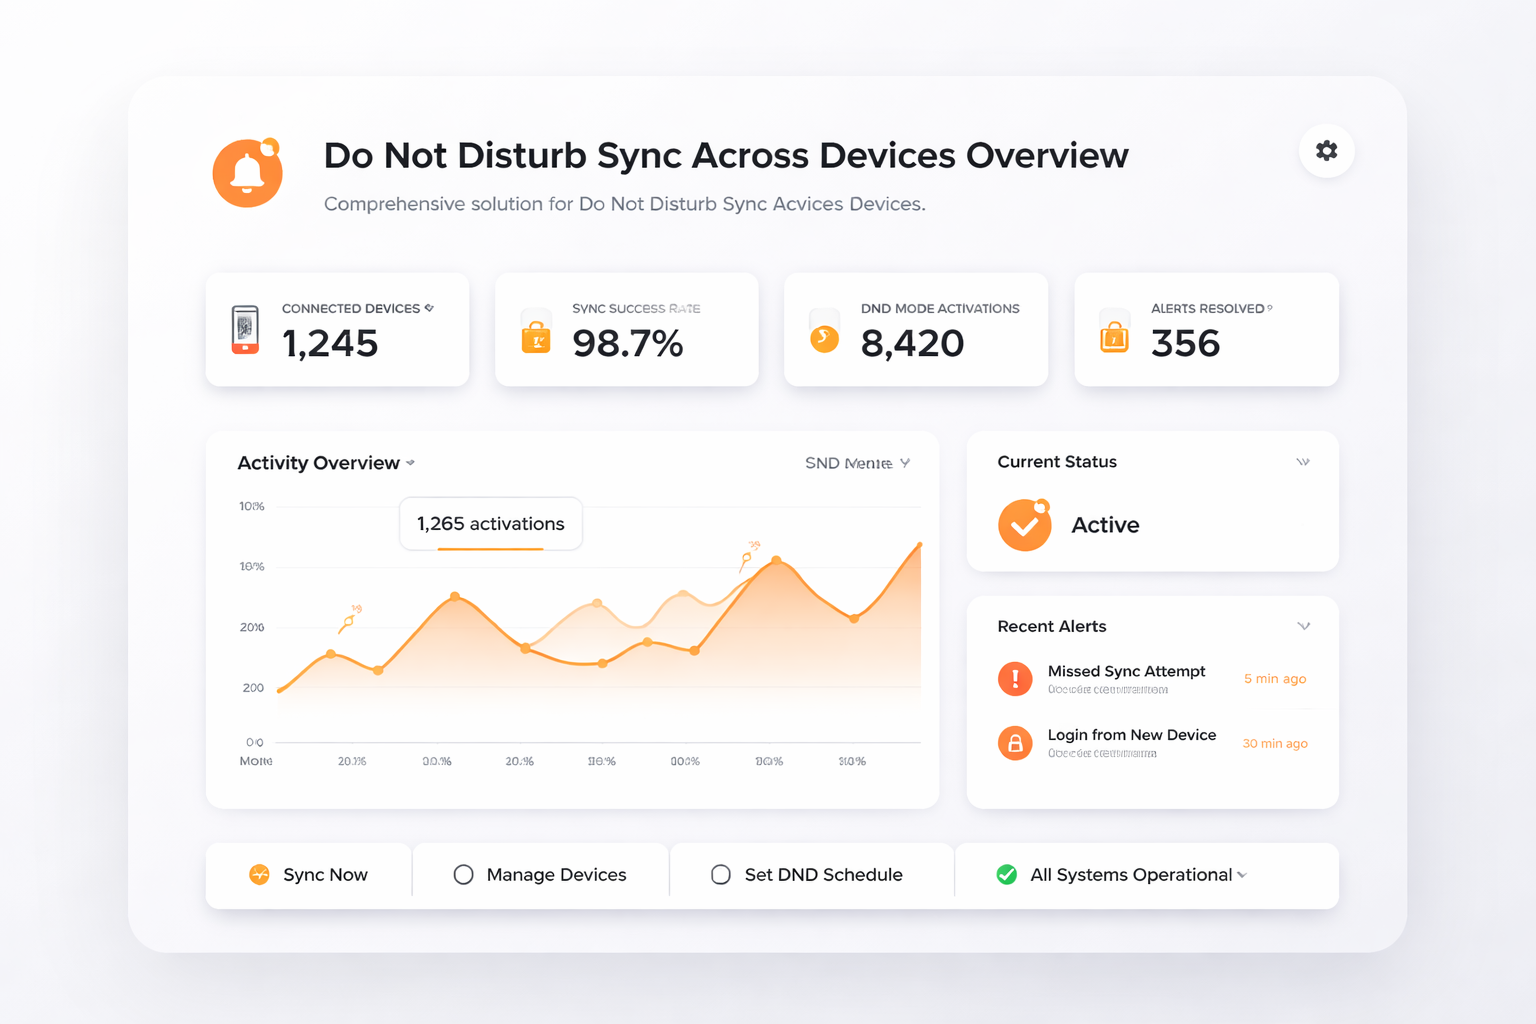Viewport: 1536px width, 1024px height.
Task: Collapse the Current Status panel chevron
Action: [x=1303, y=462]
